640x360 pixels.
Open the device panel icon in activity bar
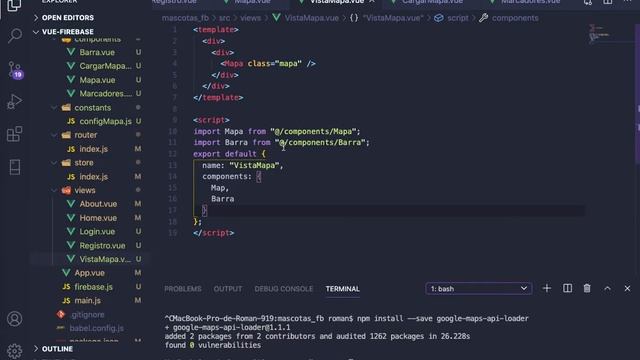pyautogui.click(x=15, y=167)
